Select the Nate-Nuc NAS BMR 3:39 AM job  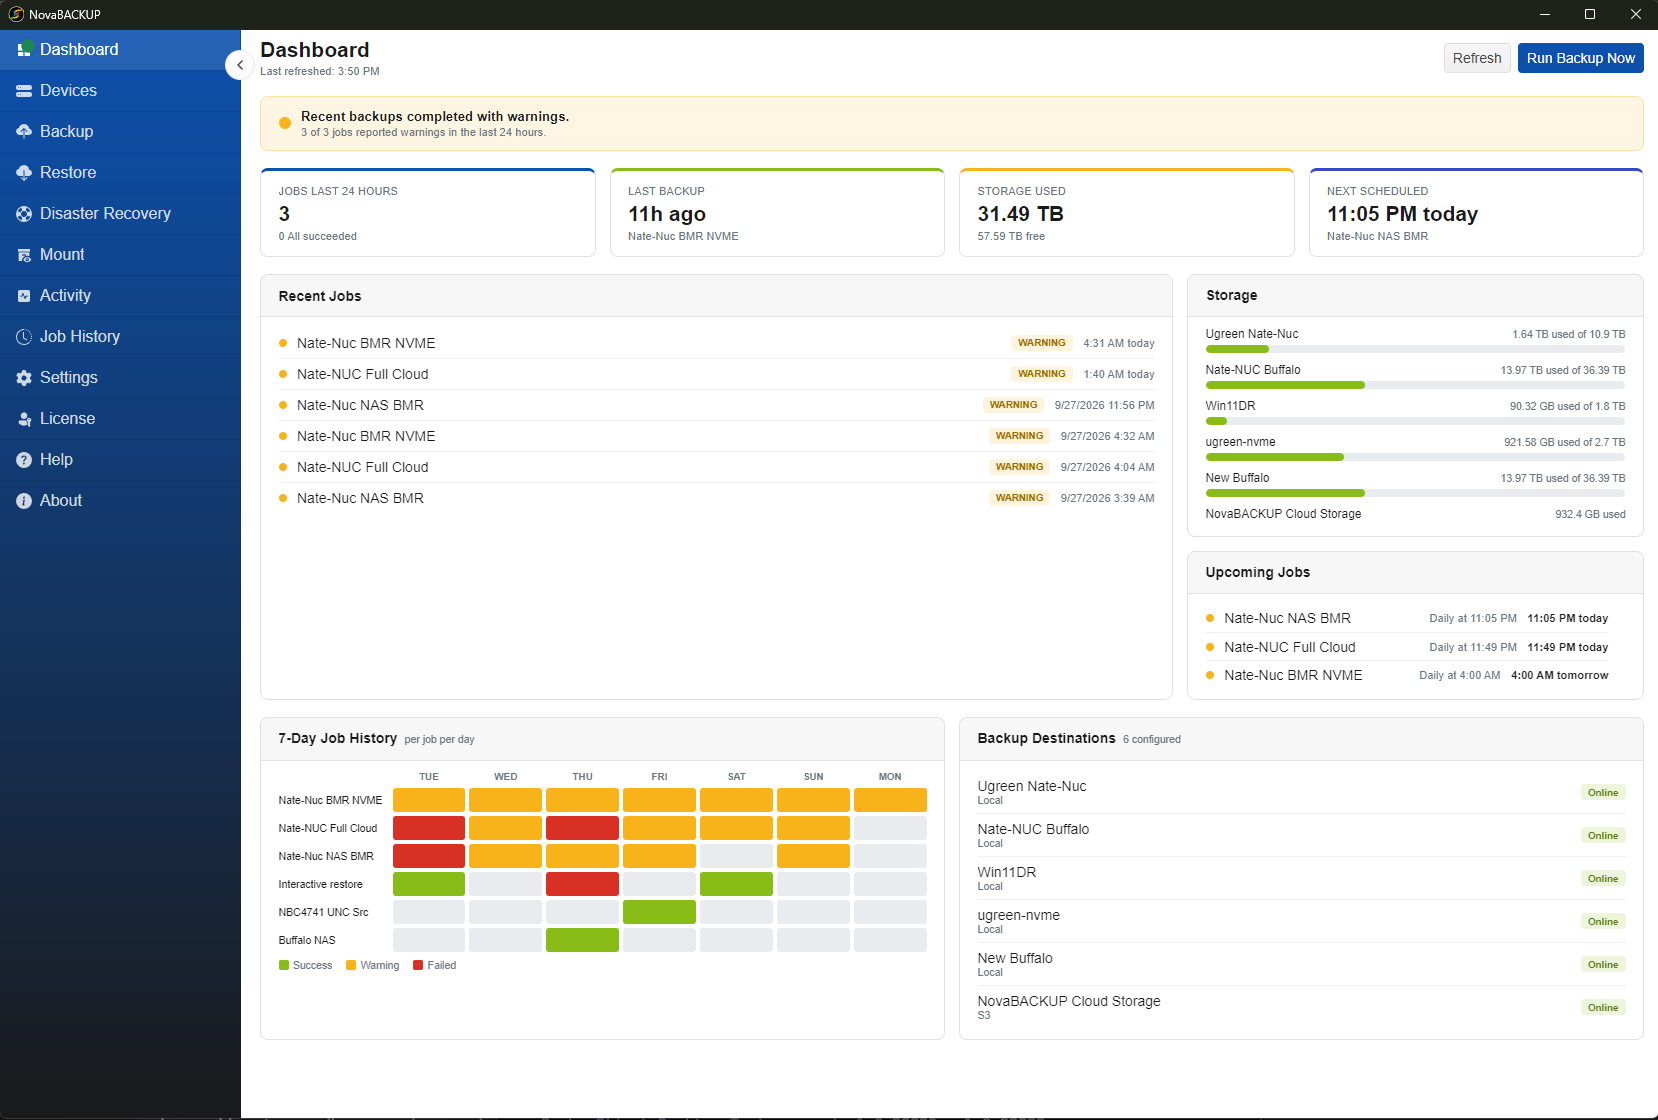point(716,498)
